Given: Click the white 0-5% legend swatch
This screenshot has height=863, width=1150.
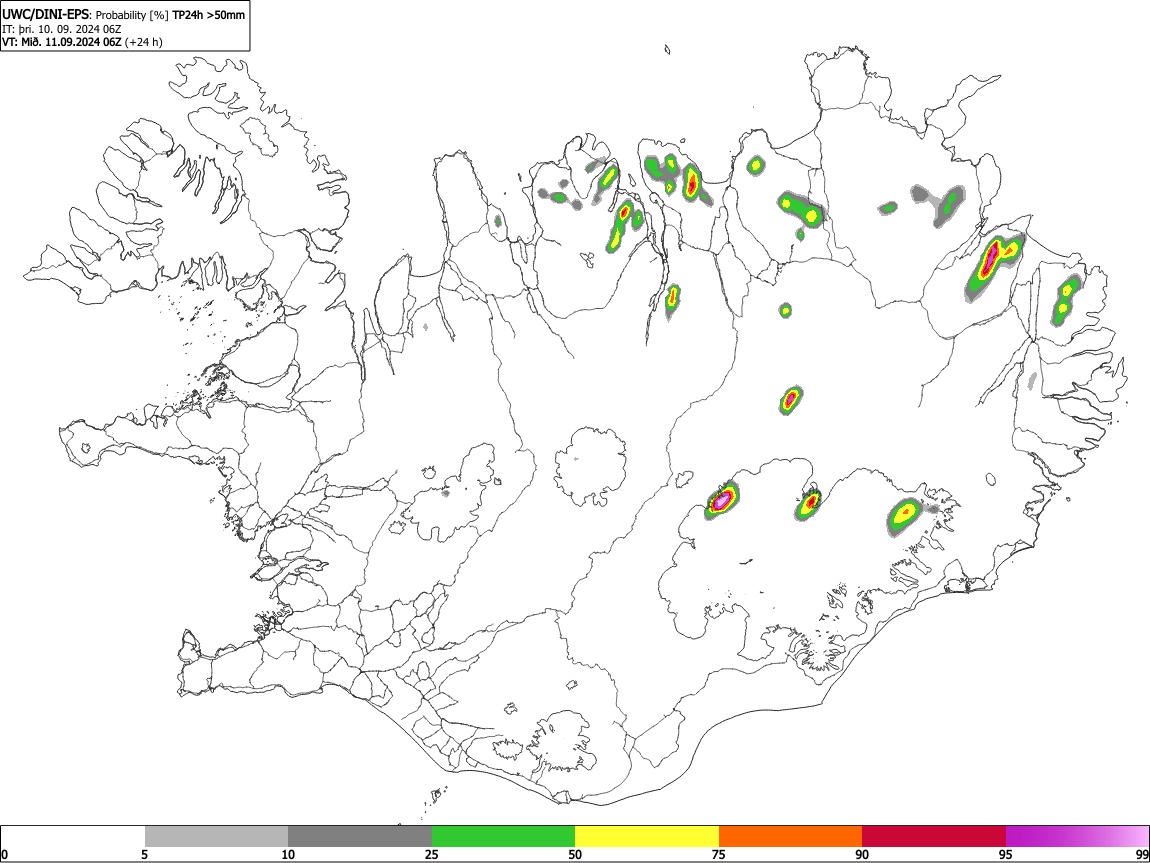Looking at the screenshot, I should pos(73,836).
